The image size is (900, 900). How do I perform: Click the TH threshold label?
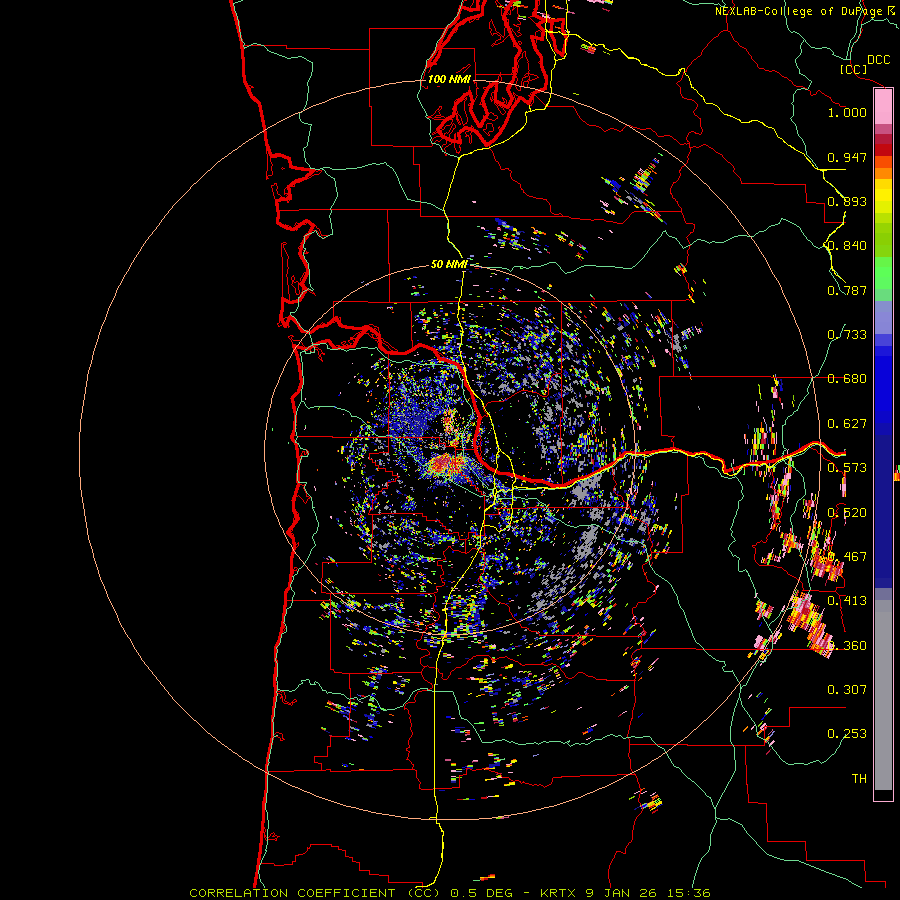coord(859,779)
